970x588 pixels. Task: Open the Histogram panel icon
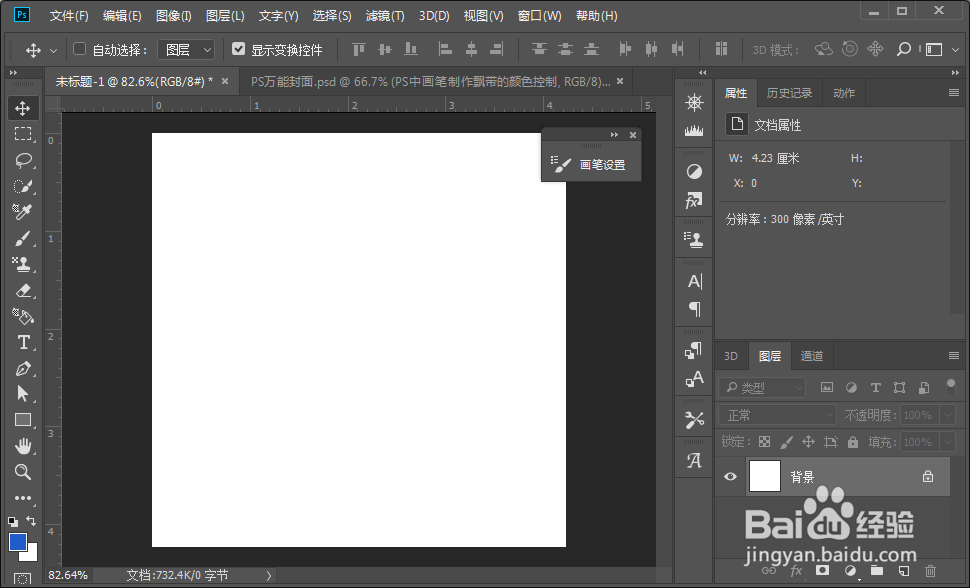[694, 130]
